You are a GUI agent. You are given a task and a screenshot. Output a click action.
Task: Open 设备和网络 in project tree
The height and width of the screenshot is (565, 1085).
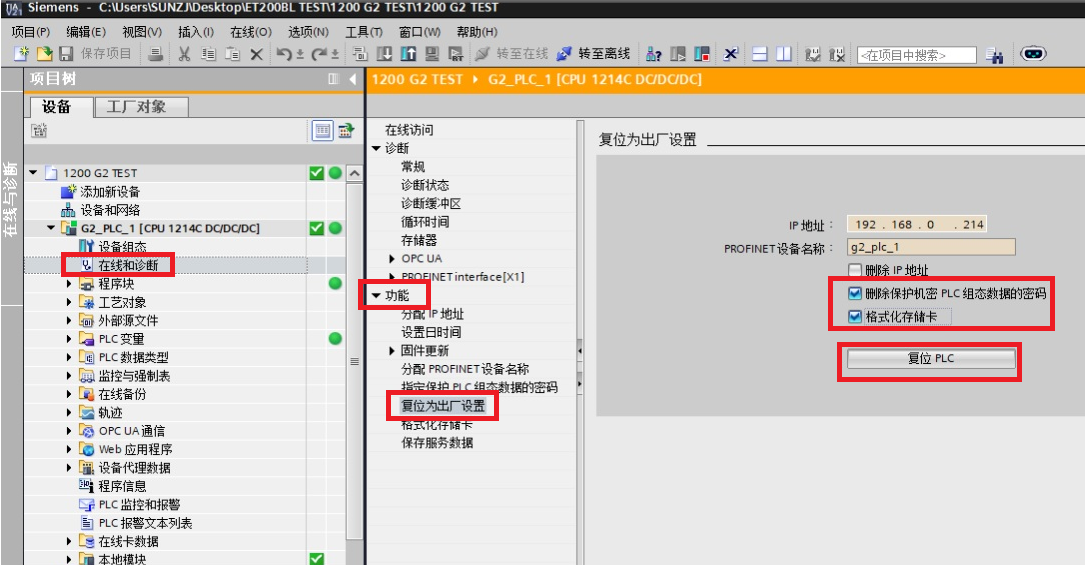tap(110, 210)
